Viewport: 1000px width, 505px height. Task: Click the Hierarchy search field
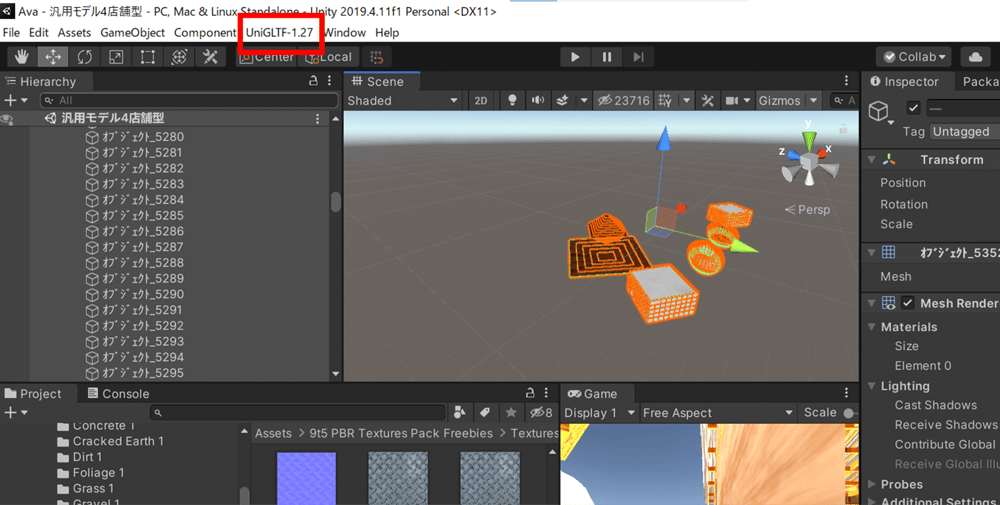(x=189, y=100)
